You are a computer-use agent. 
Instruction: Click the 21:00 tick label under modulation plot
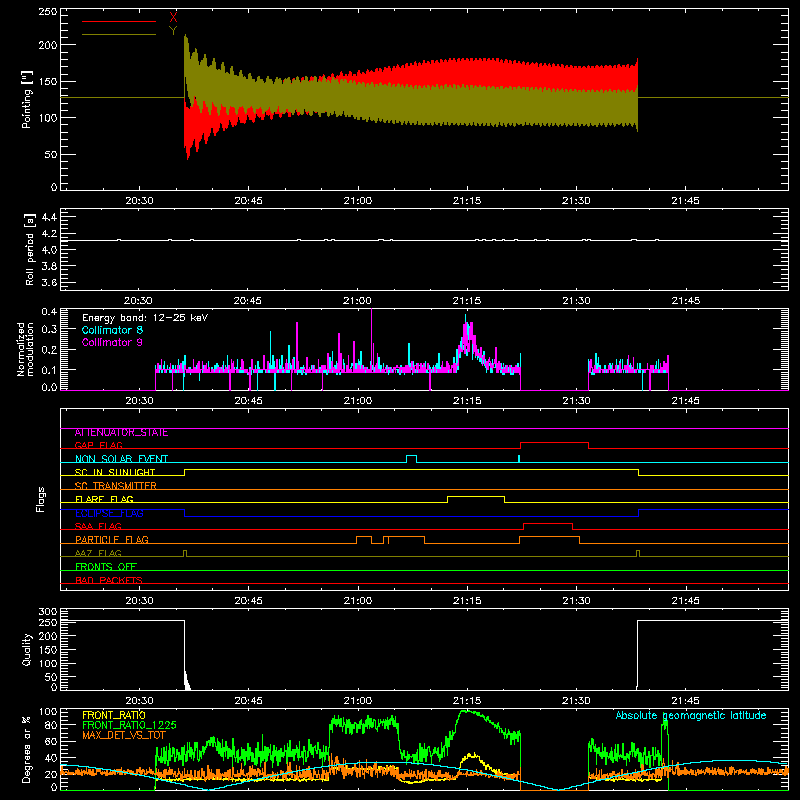pos(358,401)
